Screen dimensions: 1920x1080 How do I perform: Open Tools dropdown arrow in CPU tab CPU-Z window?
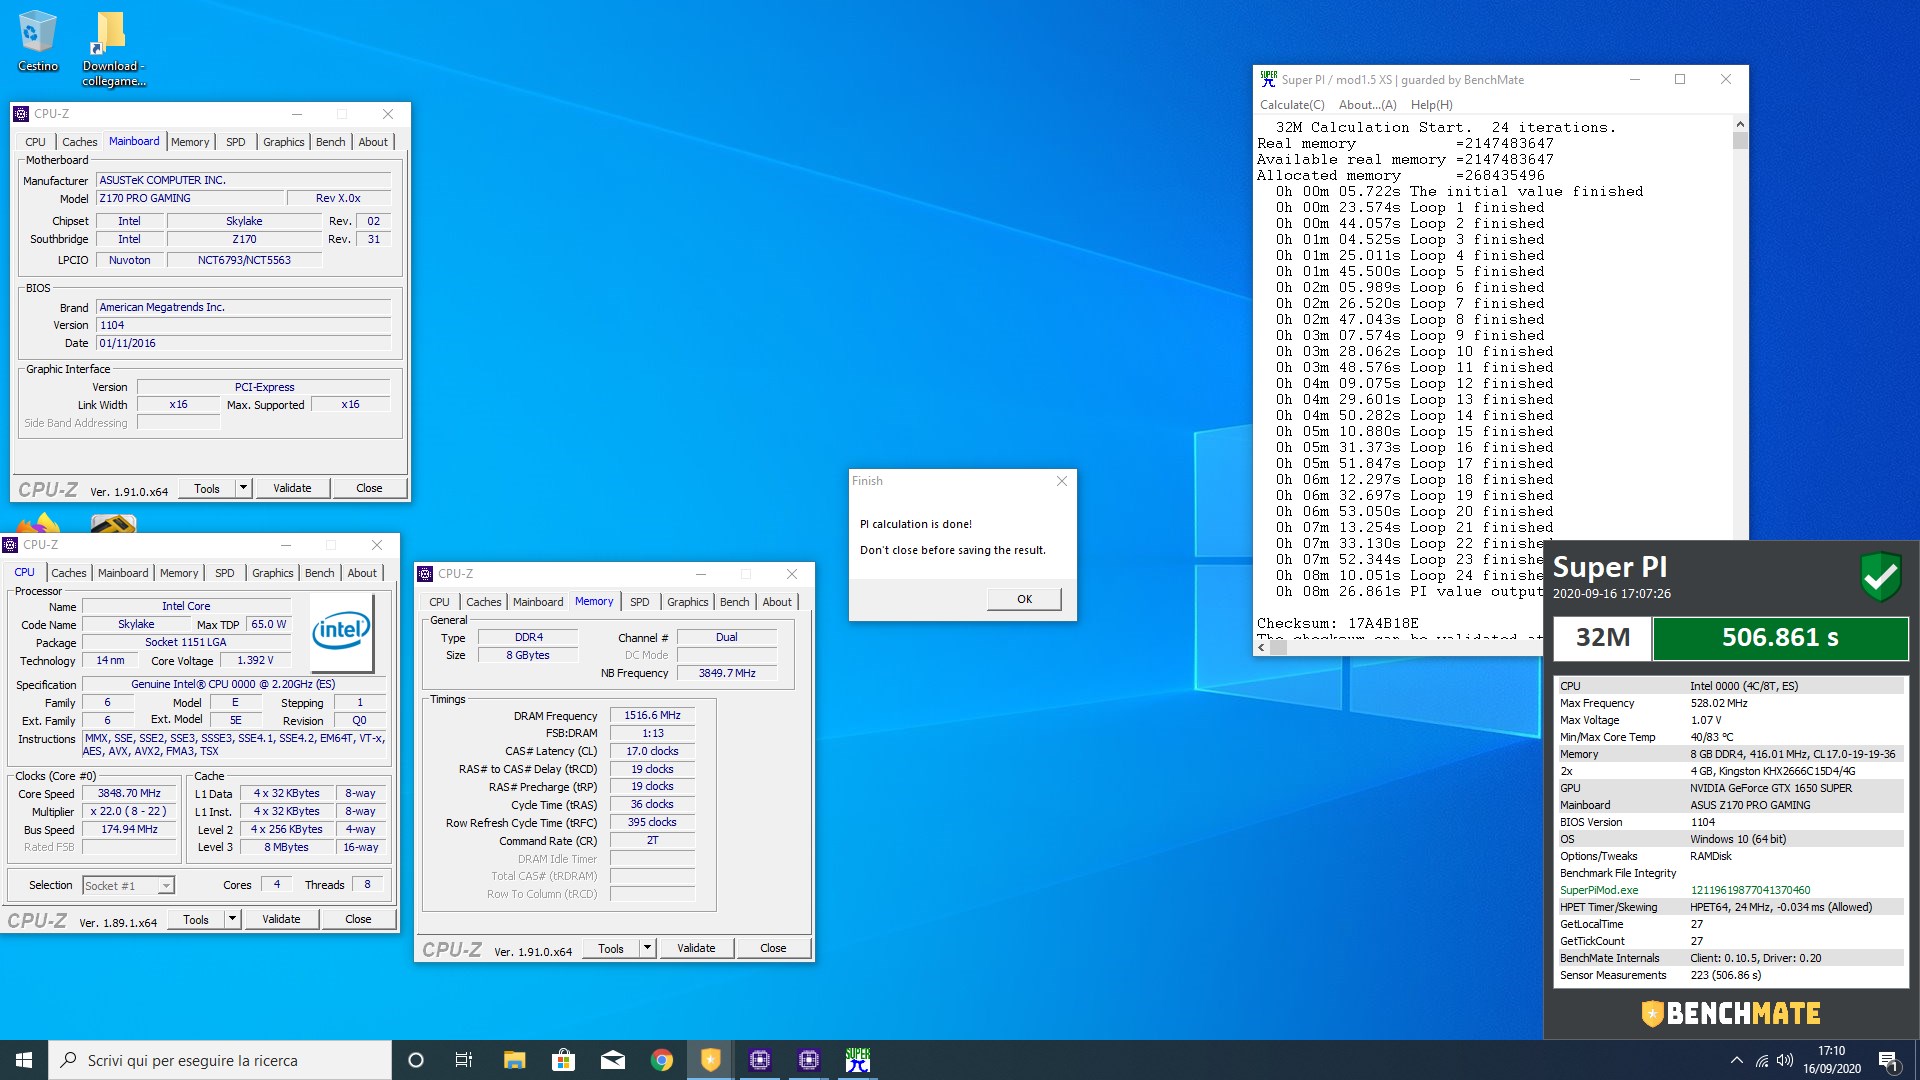pyautogui.click(x=232, y=919)
